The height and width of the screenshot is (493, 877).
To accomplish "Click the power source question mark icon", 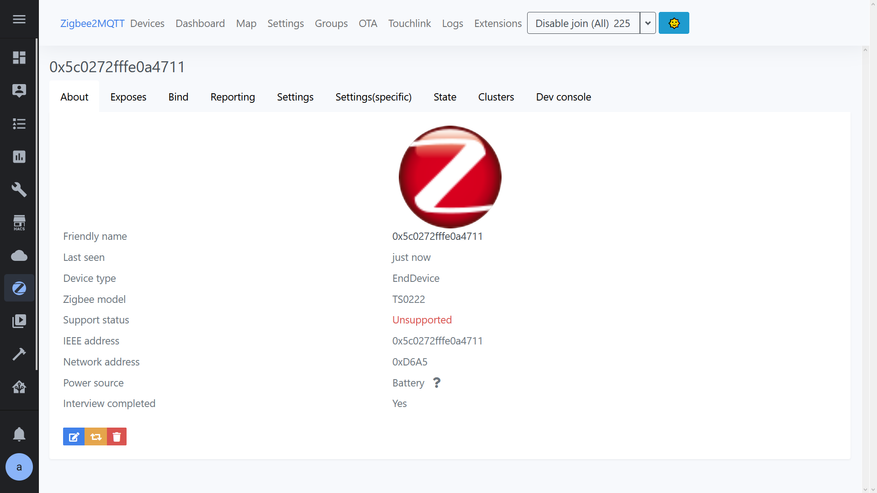I will (436, 383).
